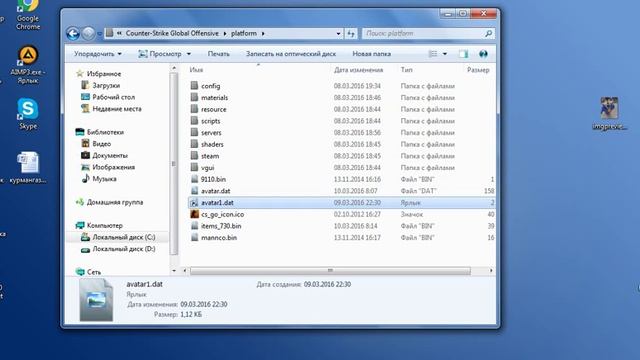Open the AIMP3.exe desktop shortcut
The image size is (640, 360).
[x=28, y=64]
